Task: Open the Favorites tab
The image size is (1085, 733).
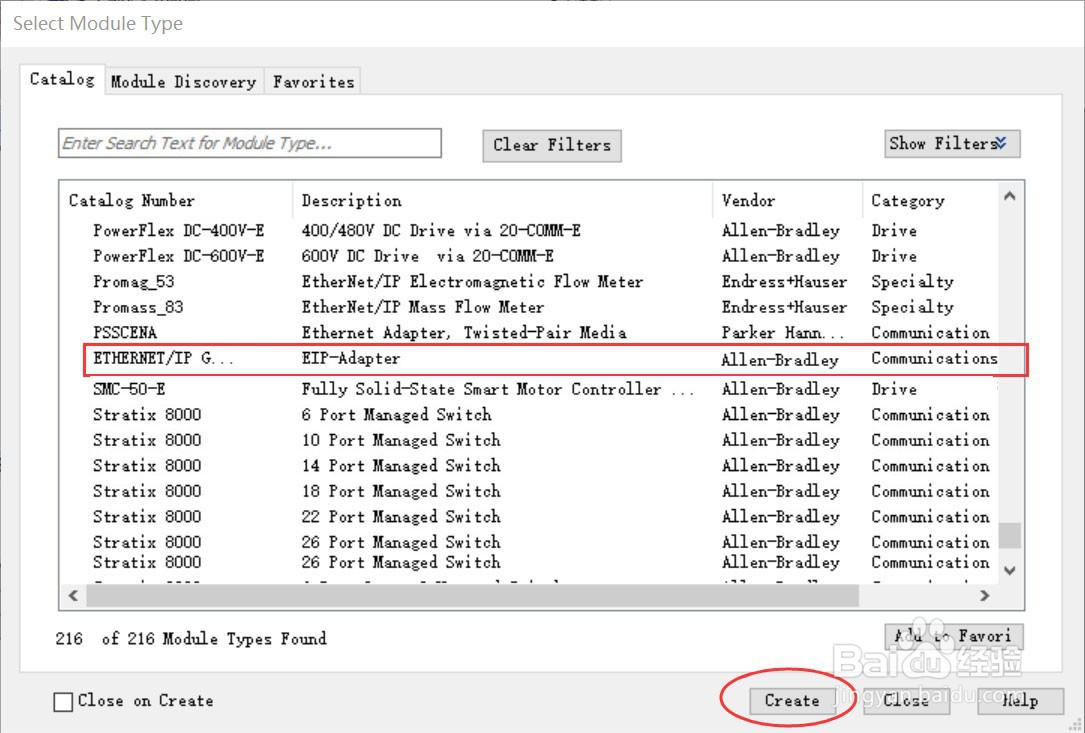Action: pos(312,81)
